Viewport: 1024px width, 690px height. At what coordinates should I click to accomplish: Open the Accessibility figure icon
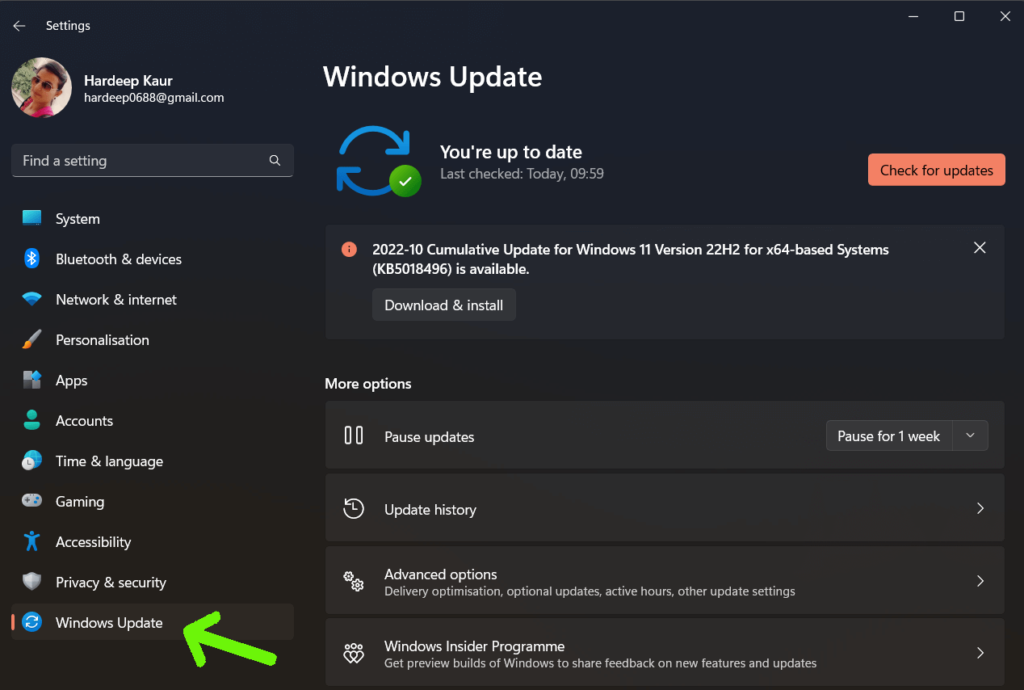coord(32,542)
